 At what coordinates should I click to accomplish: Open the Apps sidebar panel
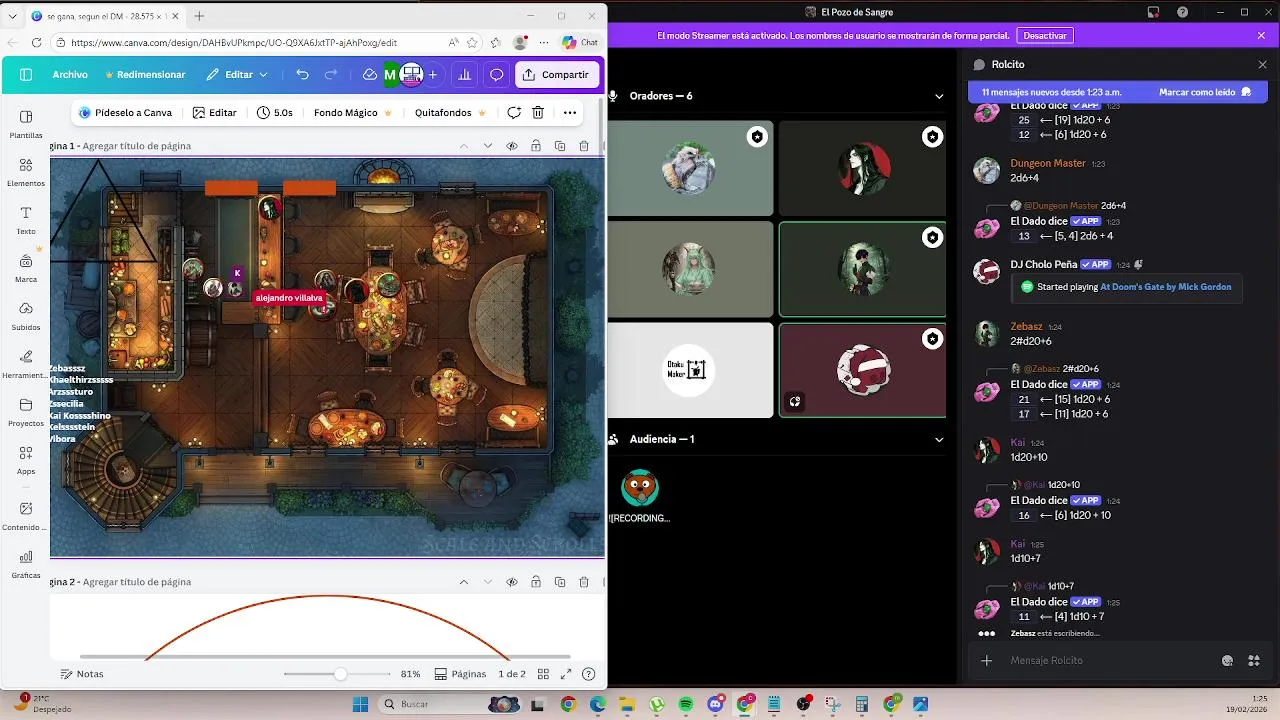click(x=26, y=460)
